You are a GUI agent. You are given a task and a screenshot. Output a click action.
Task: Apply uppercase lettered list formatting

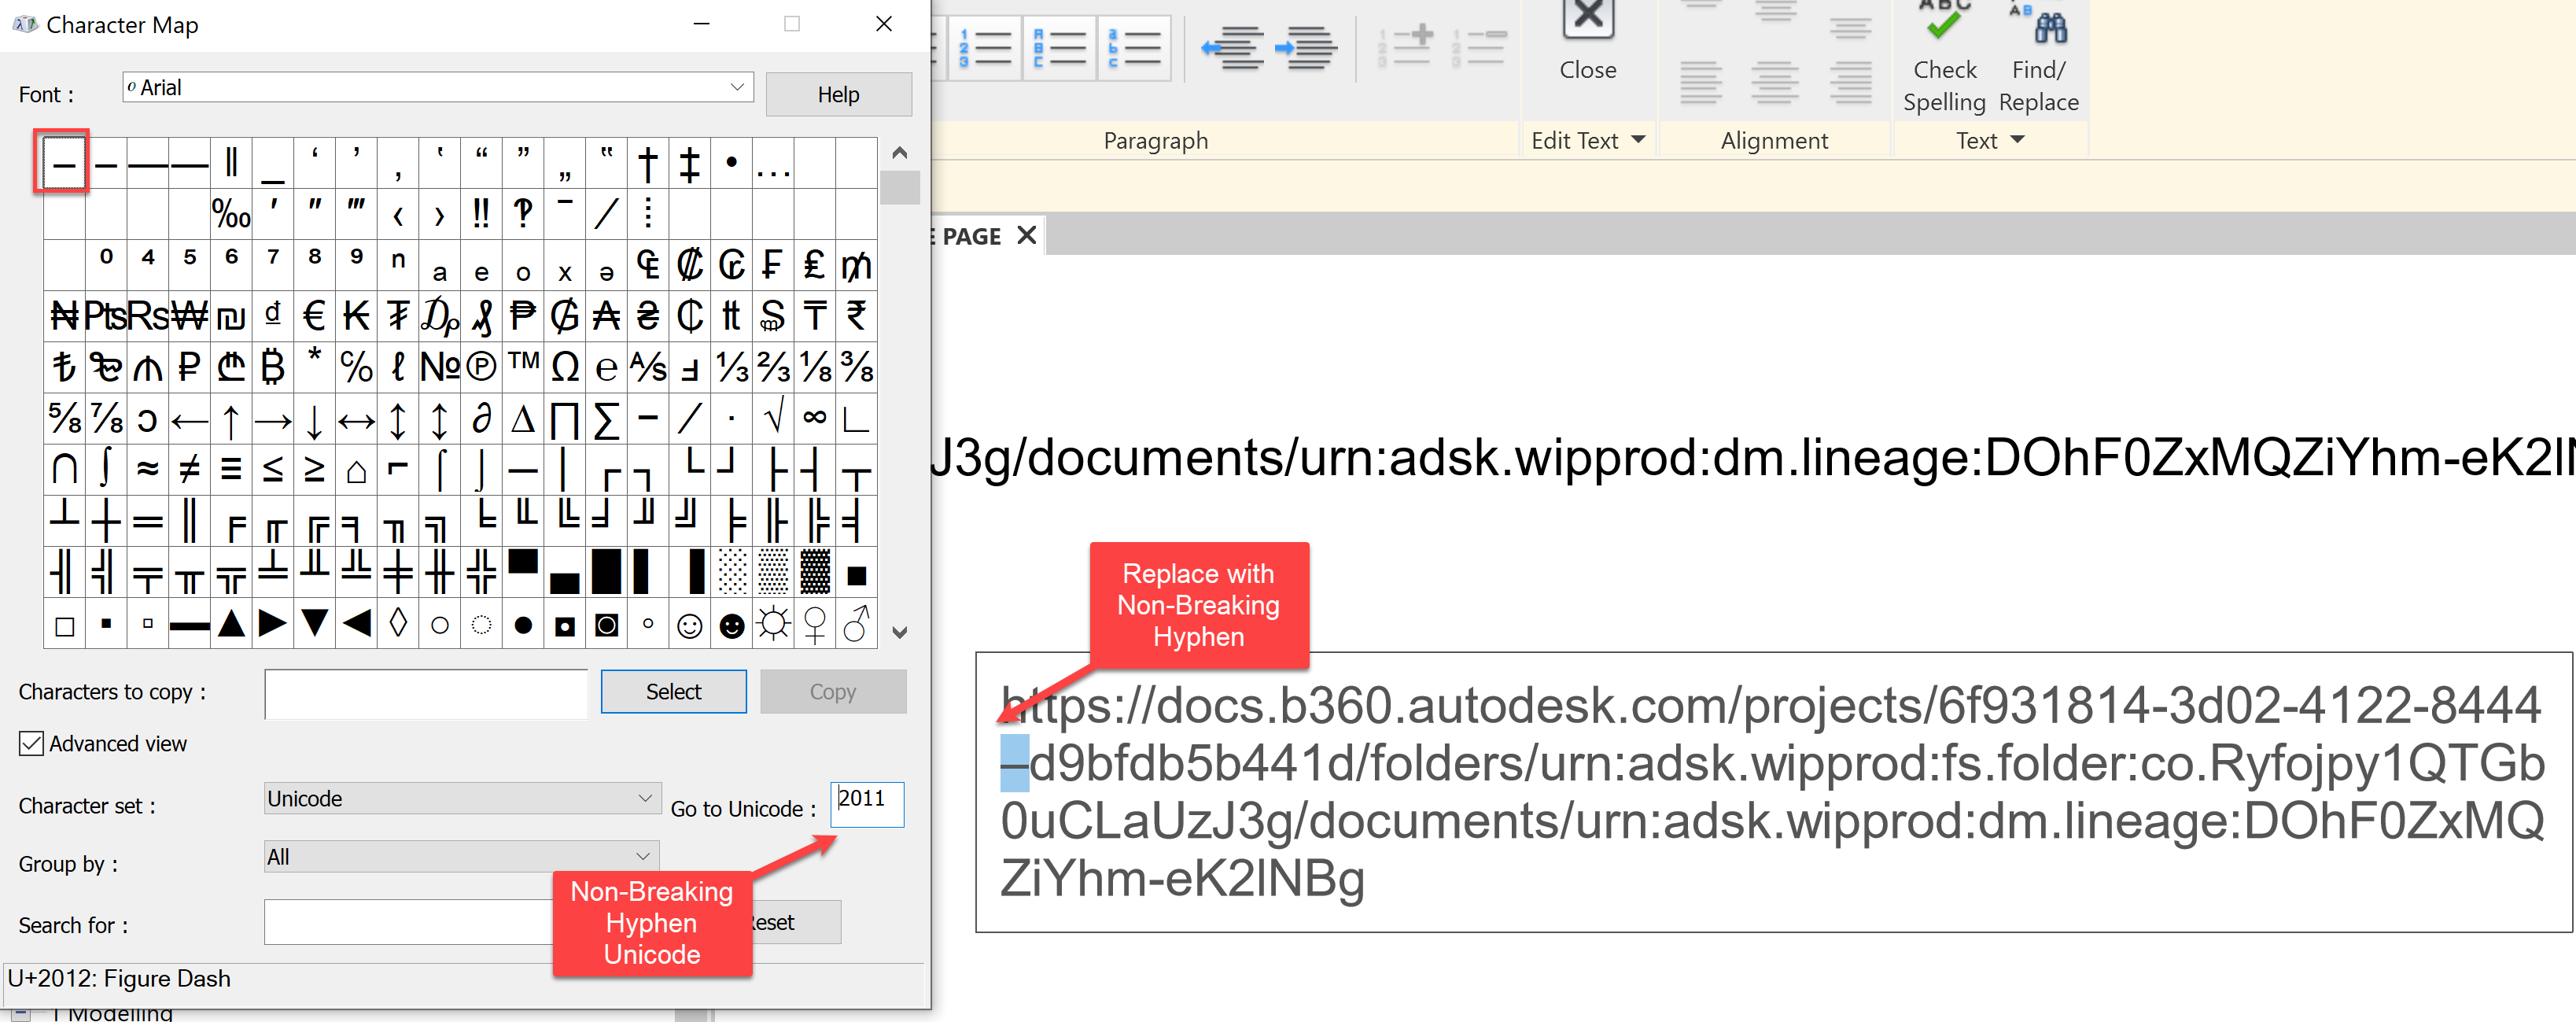click(x=1059, y=47)
